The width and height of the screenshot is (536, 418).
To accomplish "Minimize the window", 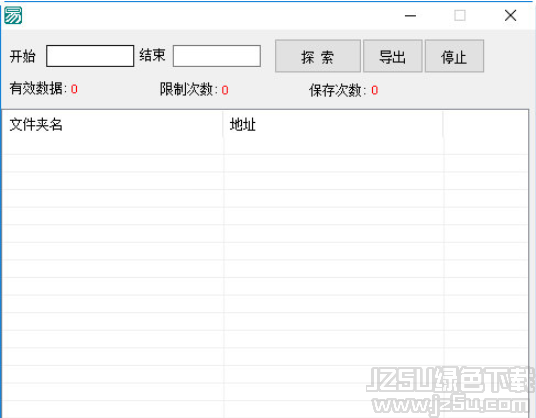I will pyautogui.click(x=410, y=15).
